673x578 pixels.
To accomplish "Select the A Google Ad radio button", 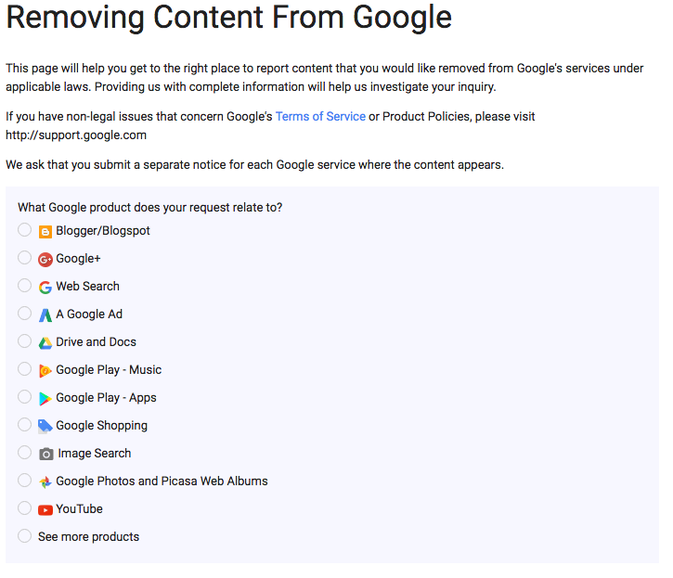I will pos(25,314).
